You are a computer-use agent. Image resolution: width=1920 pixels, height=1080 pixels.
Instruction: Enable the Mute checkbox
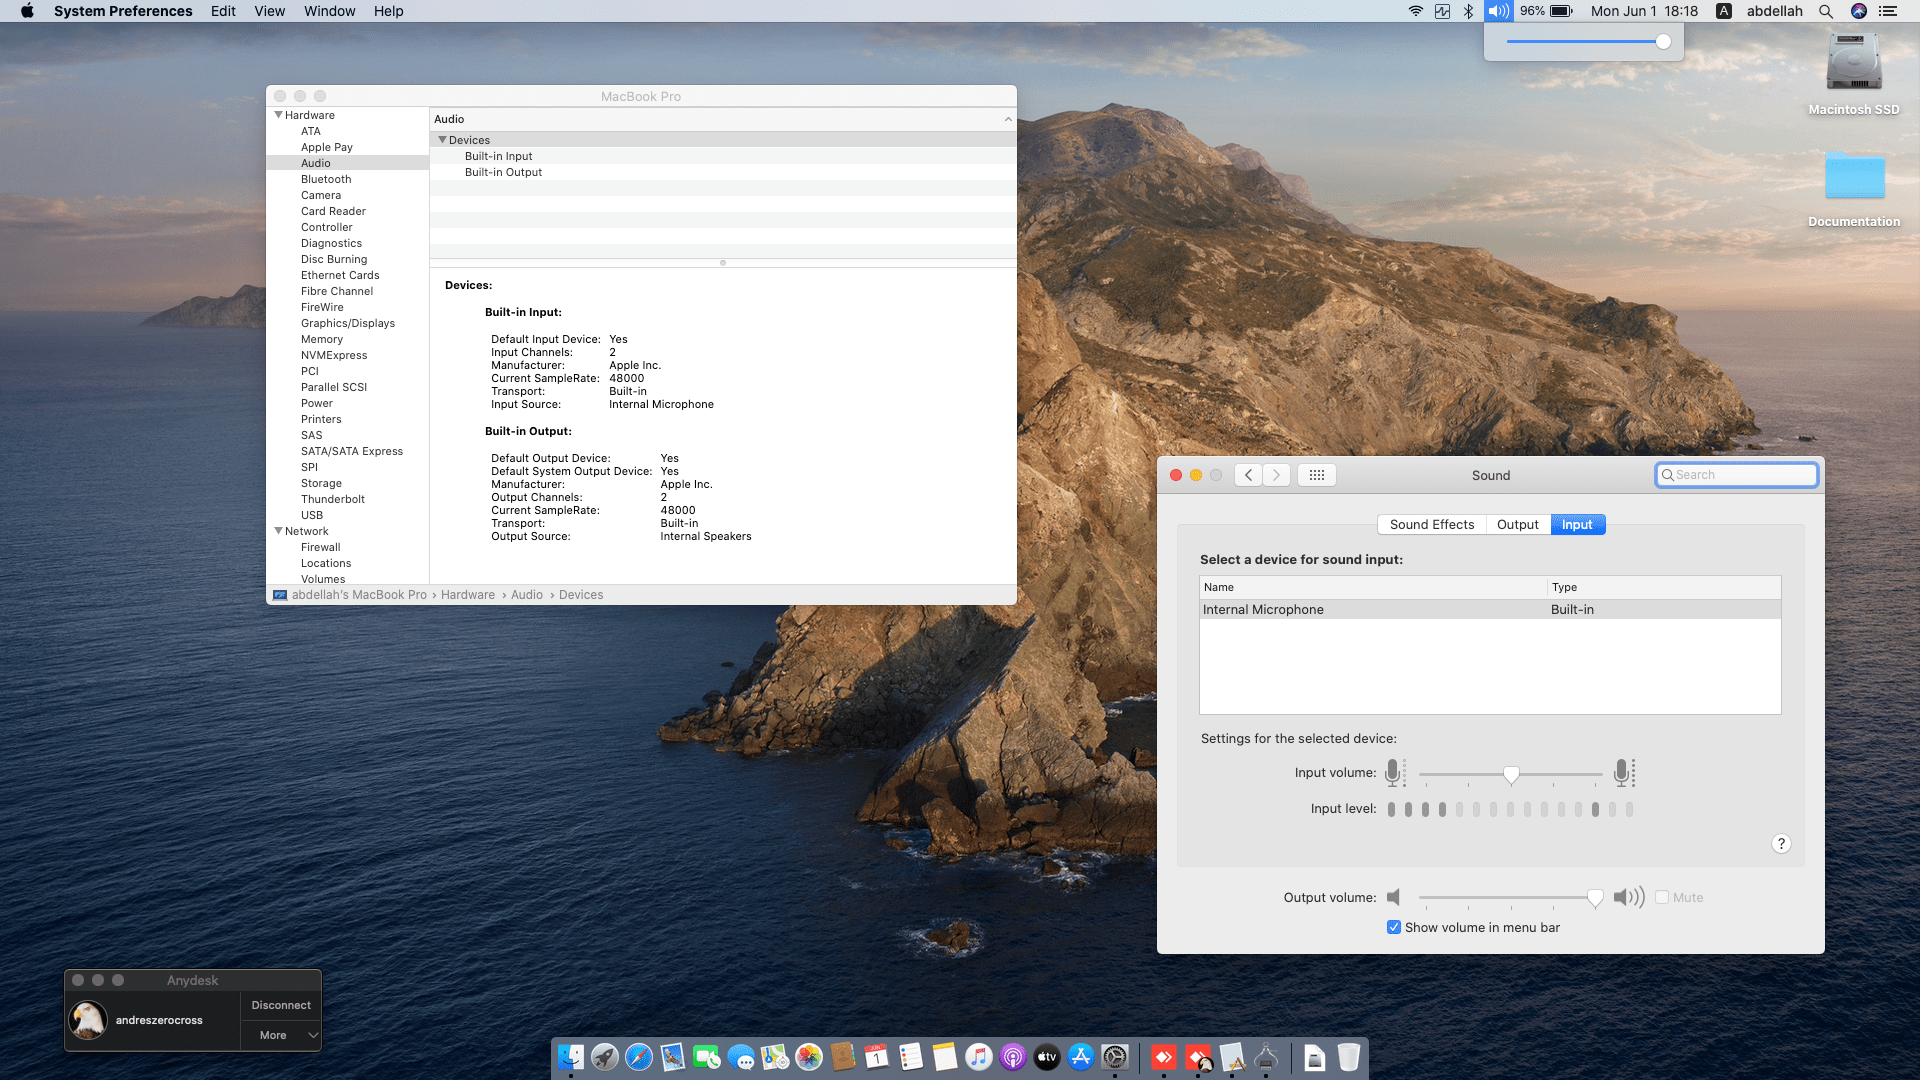pos(1662,898)
